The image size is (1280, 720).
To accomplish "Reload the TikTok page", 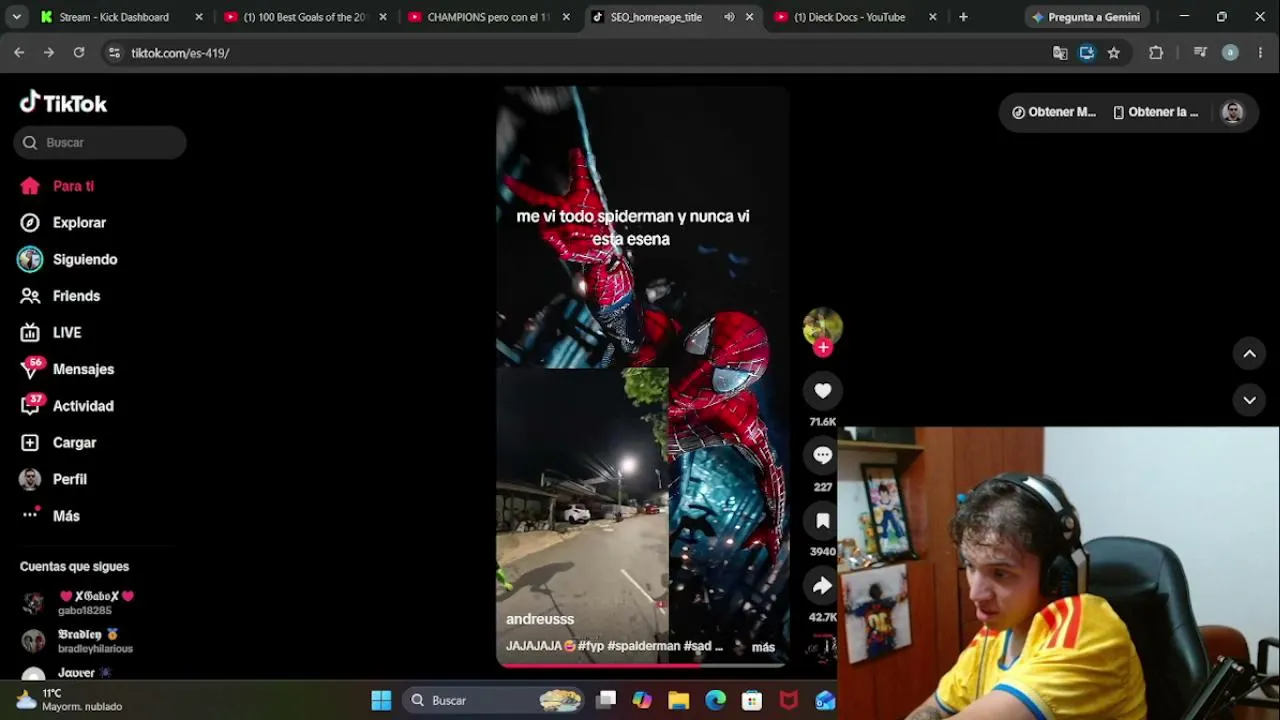I will pyautogui.click(x=79, y=53).
